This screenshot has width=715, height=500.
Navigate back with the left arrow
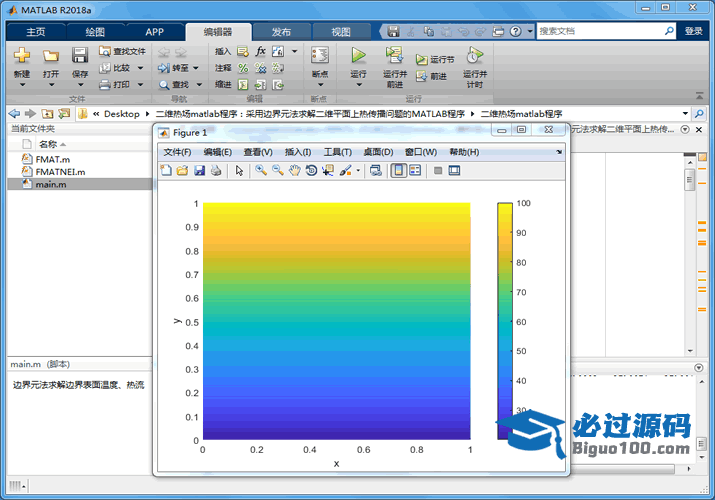click(14, 113)
